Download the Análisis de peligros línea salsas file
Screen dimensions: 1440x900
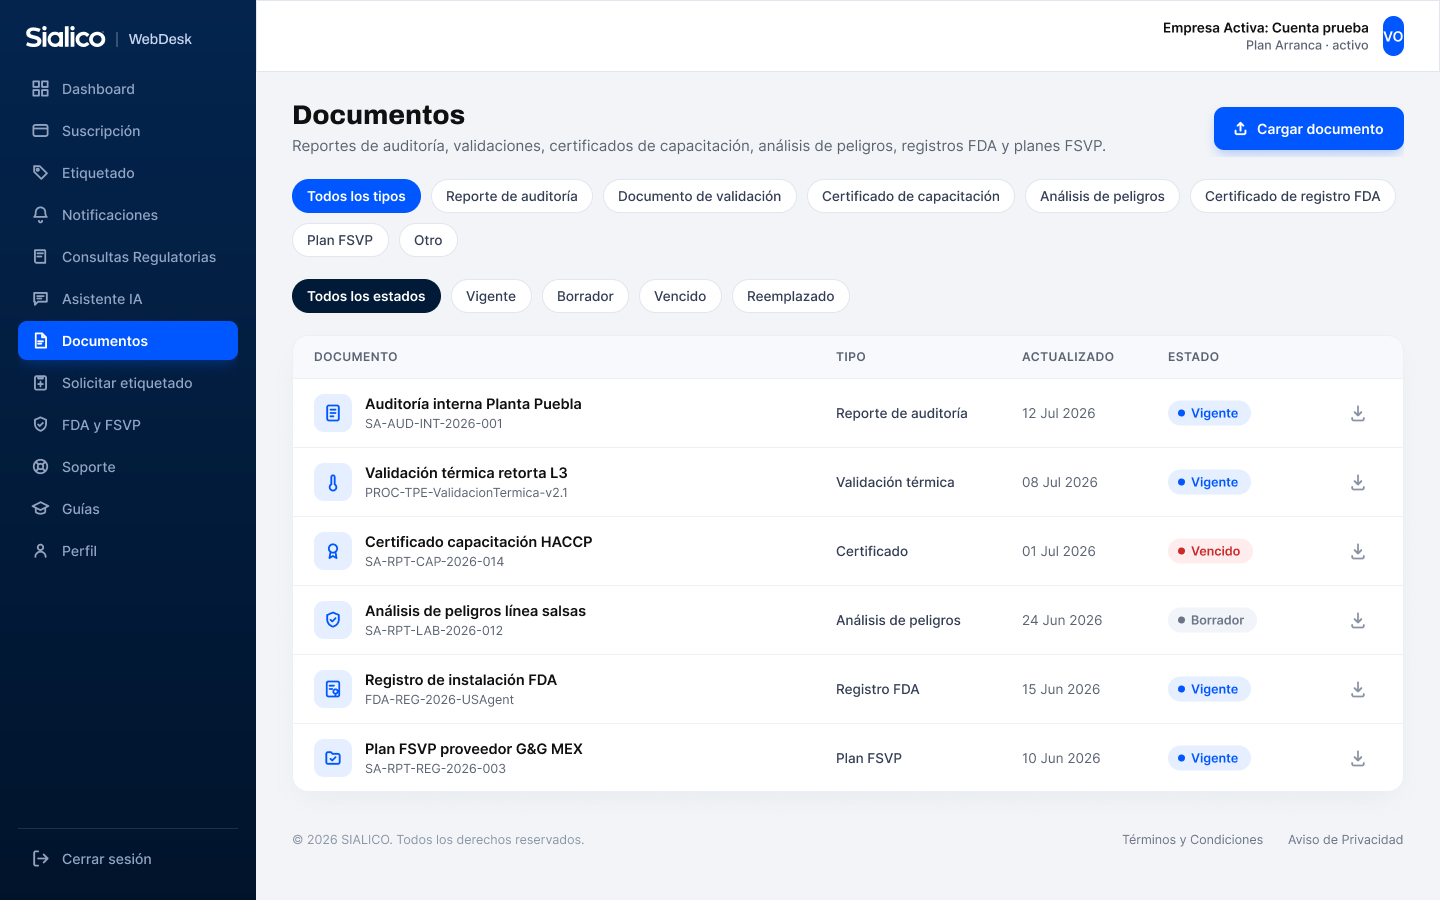tap(1358, 620)
